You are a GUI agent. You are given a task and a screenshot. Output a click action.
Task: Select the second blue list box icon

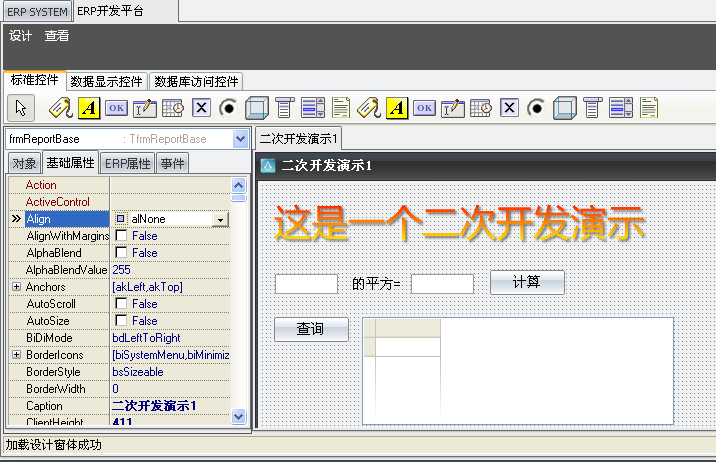click(x=621, y=108)
